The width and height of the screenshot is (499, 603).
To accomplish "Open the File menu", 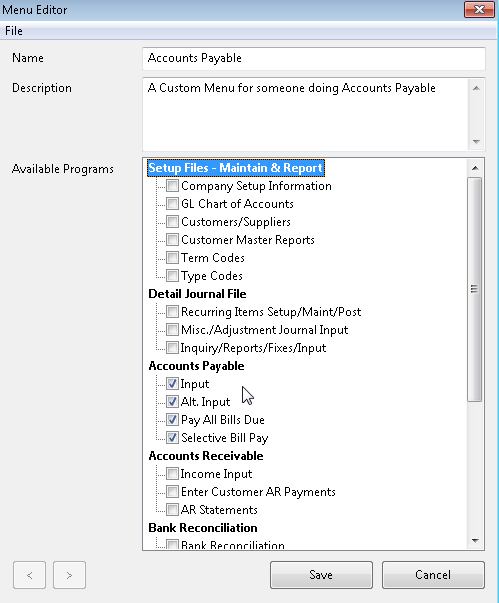I will coord(14,31).
